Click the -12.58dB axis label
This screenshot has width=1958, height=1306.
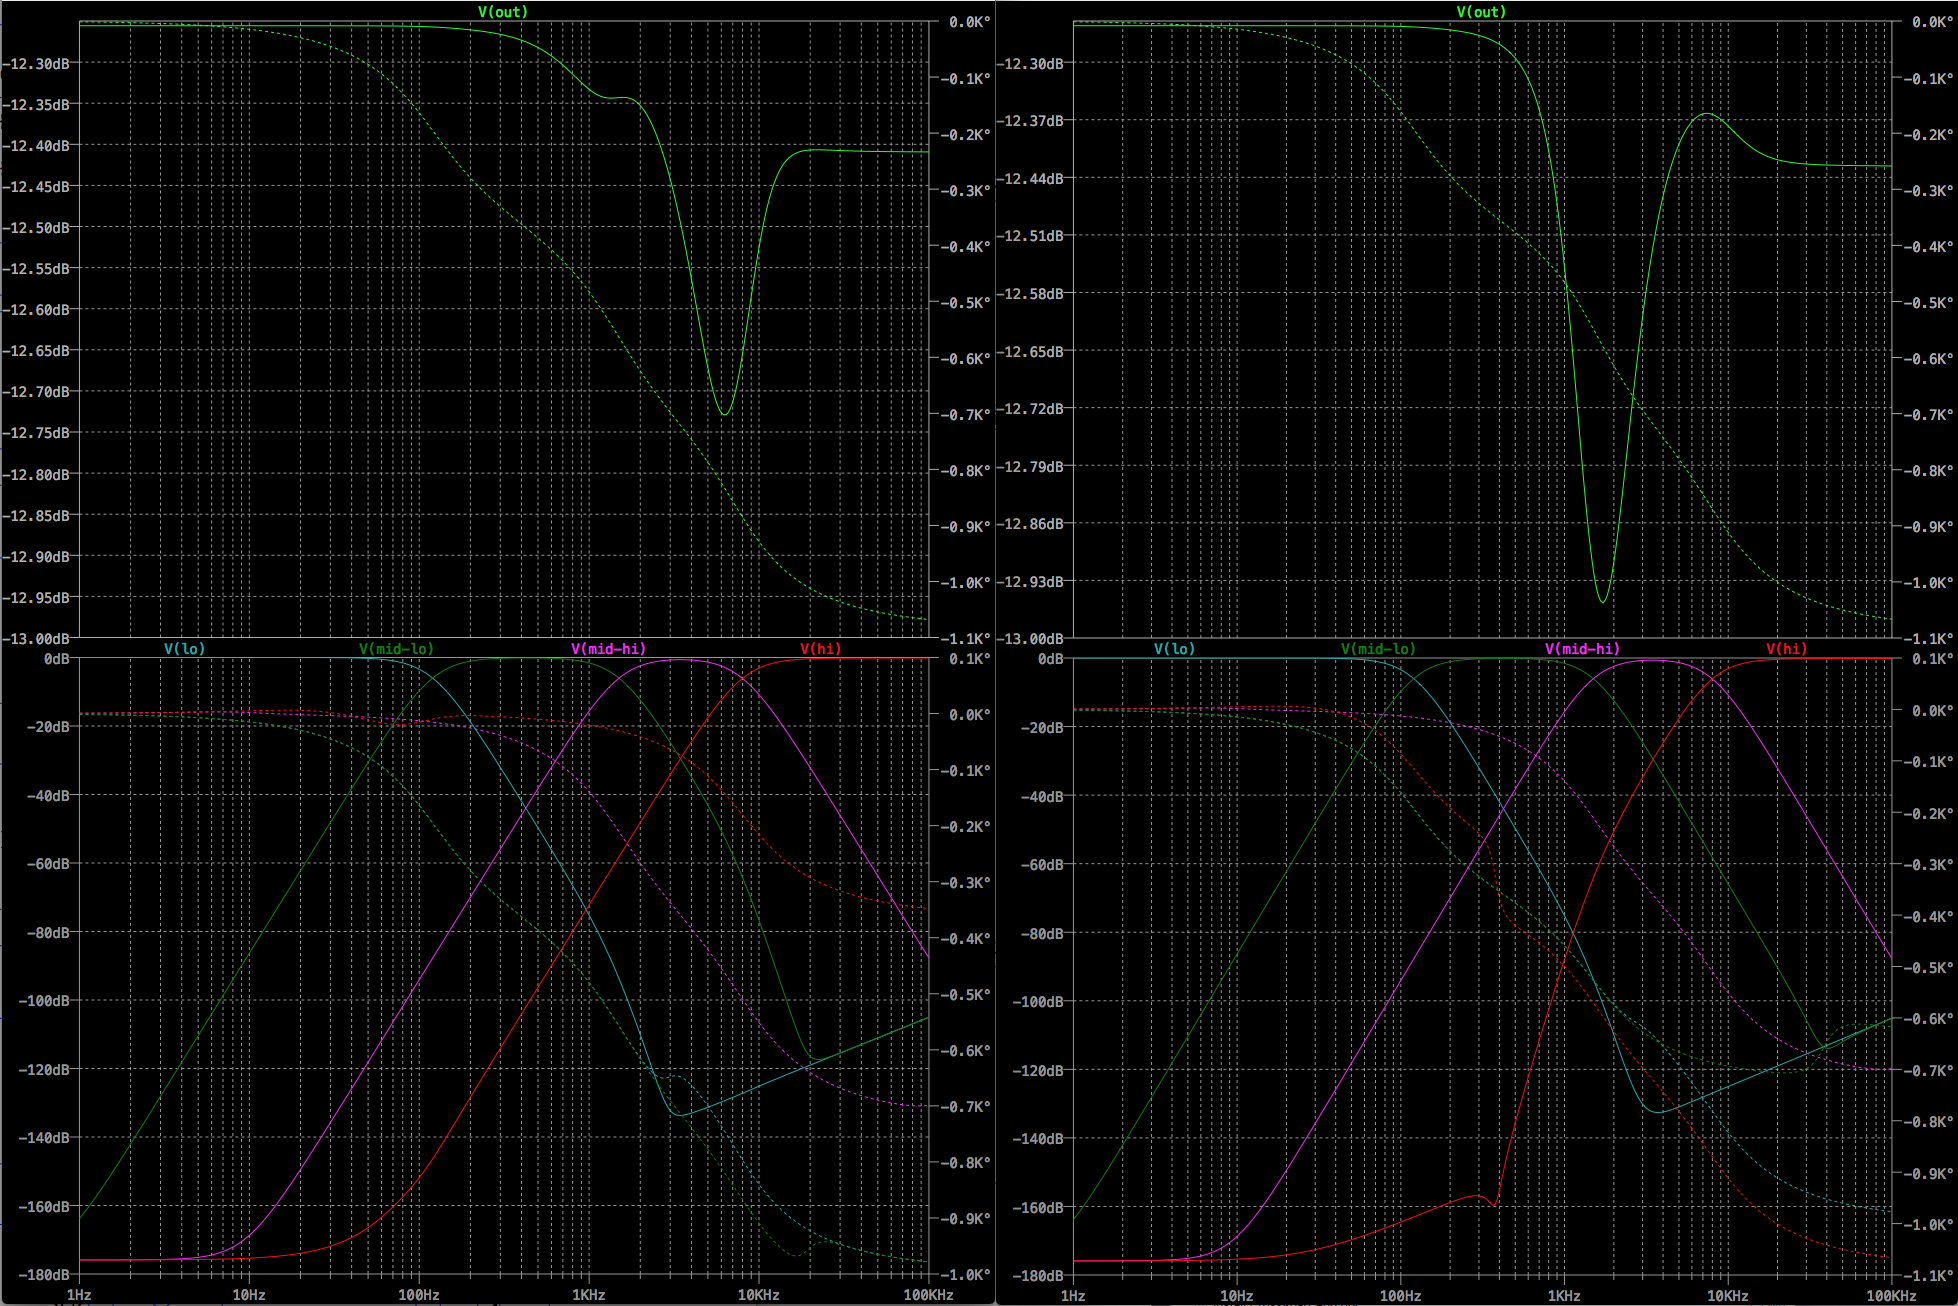pyautogui.click(x=1030, y=294)
